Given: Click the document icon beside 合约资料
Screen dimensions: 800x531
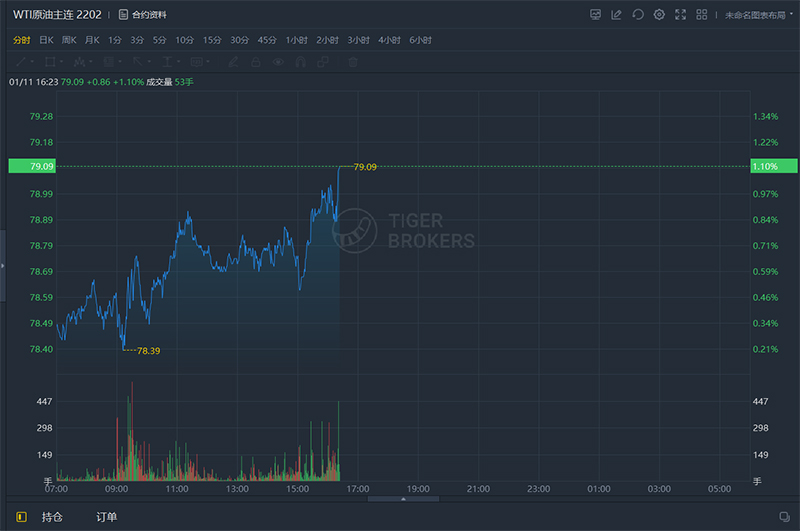Looking at the screenshot, I should [x=123, y=15].
